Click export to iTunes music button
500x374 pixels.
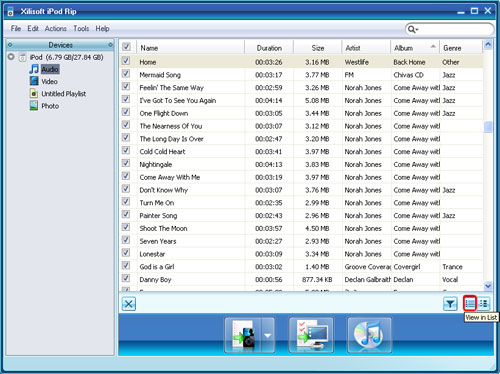(x=369, y=335)
